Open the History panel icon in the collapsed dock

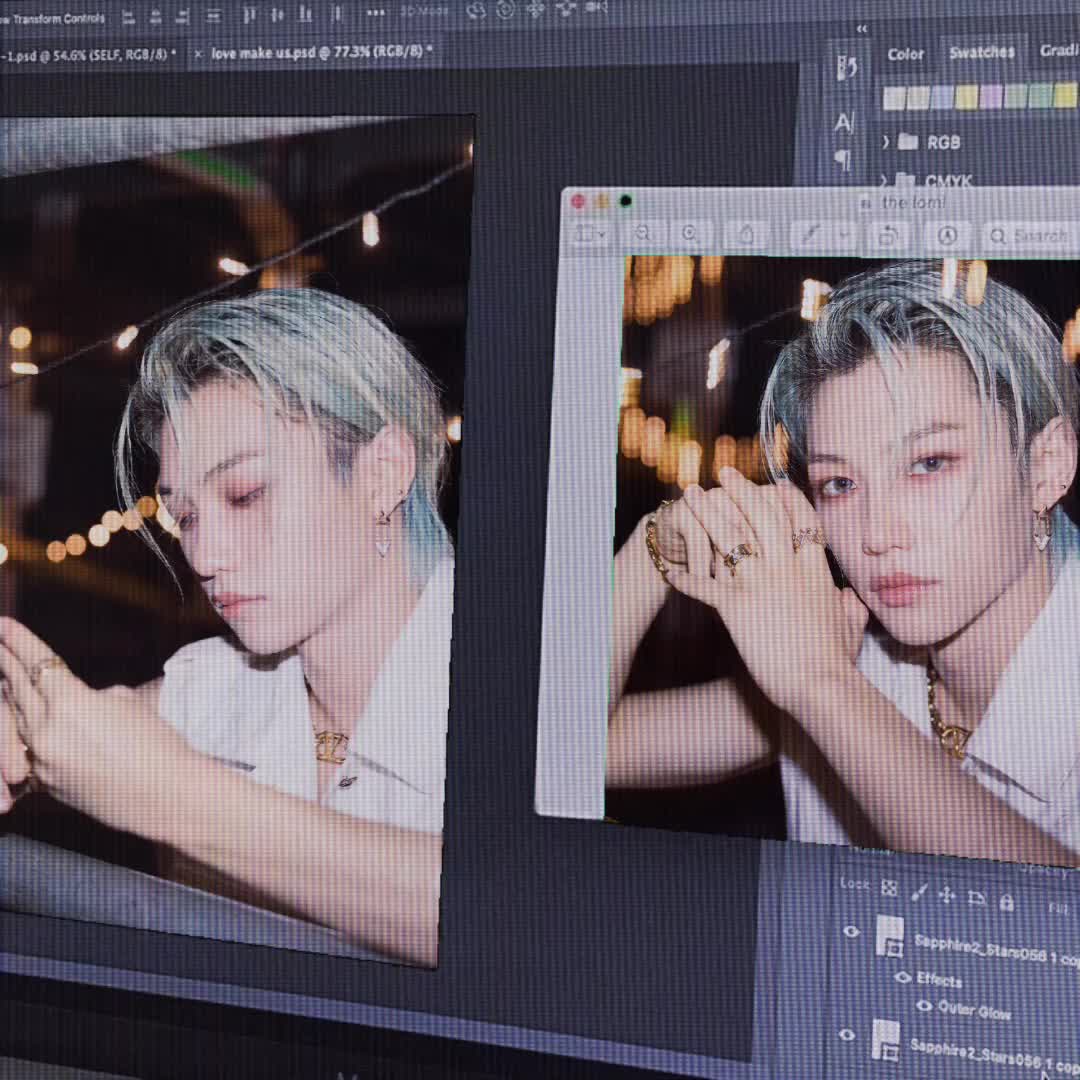847,68
